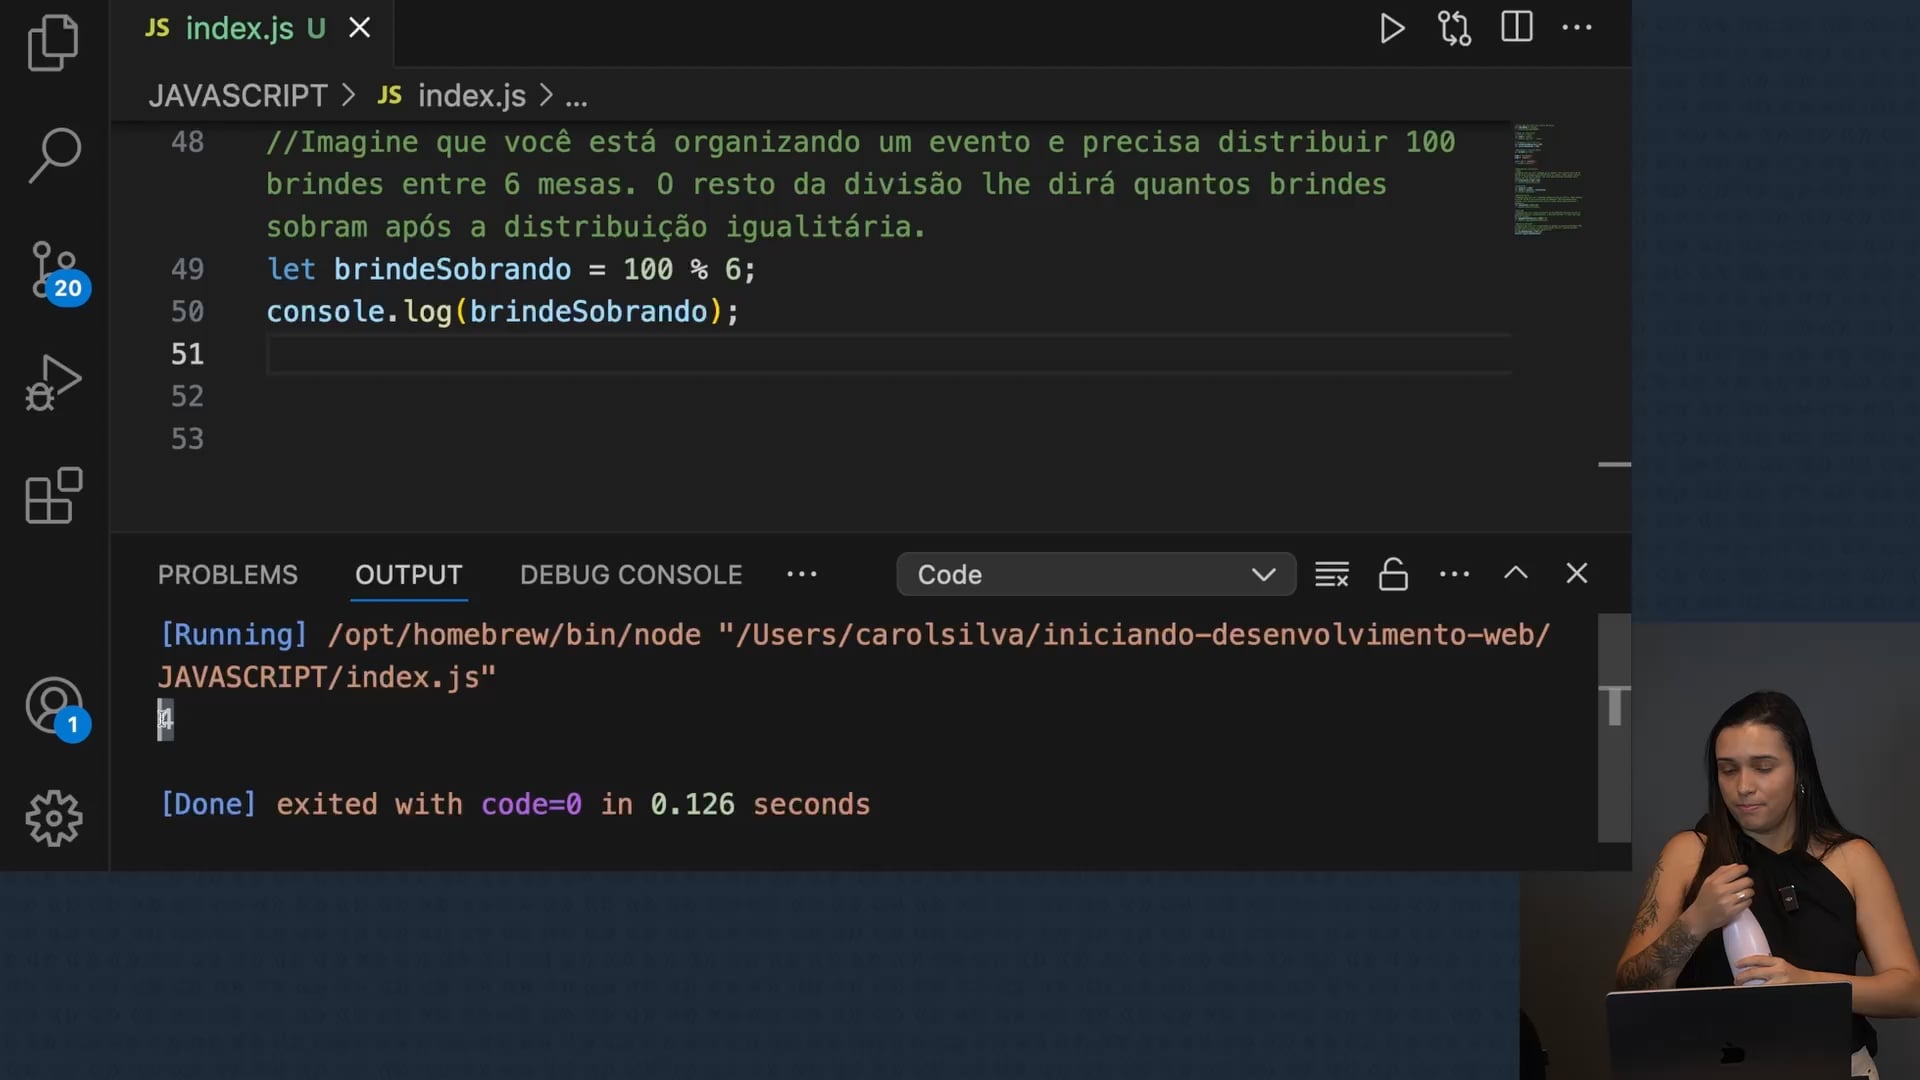Switch to the PROBLEMS tab
1920x1080 pixels.
227,575
